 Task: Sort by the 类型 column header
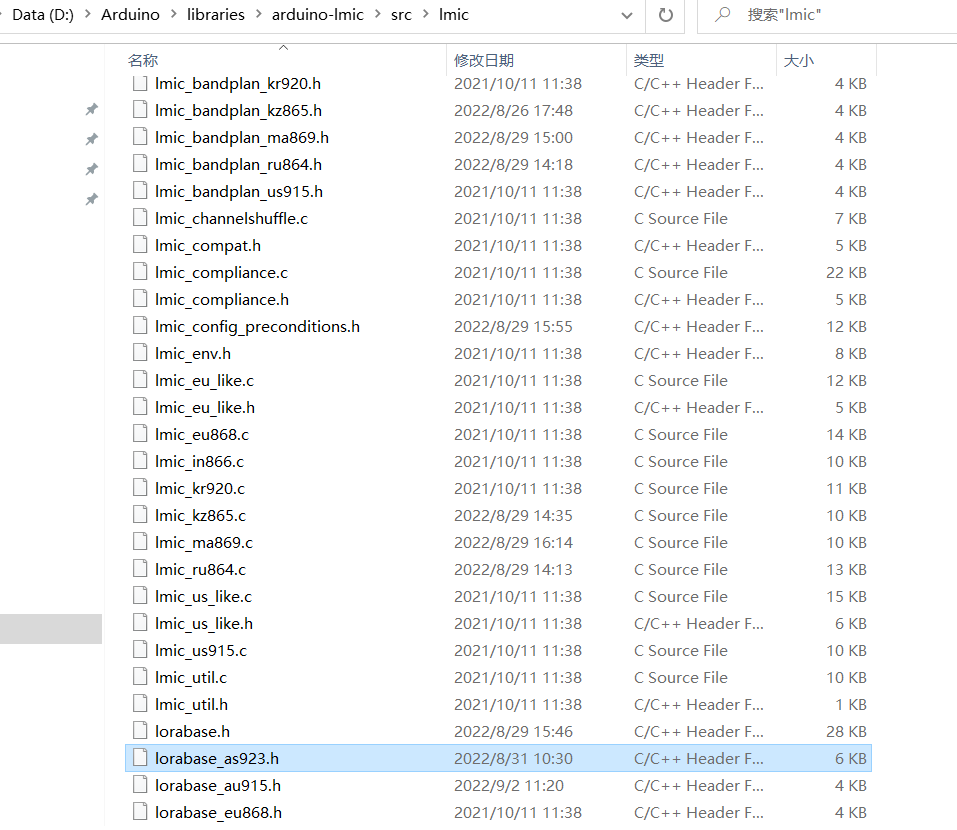649,60
